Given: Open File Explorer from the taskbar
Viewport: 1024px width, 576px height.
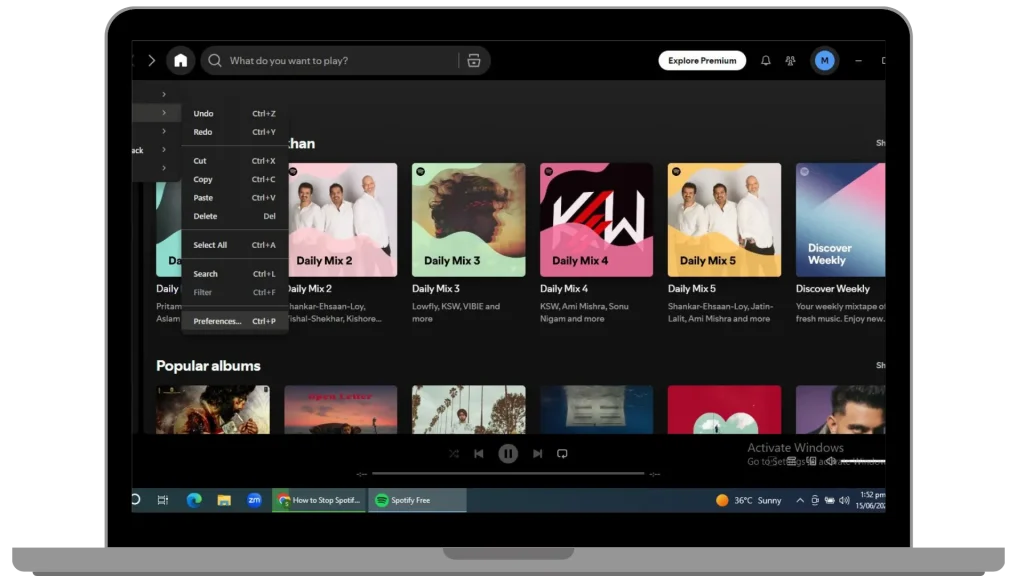Looking at the screenshot, I should pyautogui.click(x=224, y=500).
